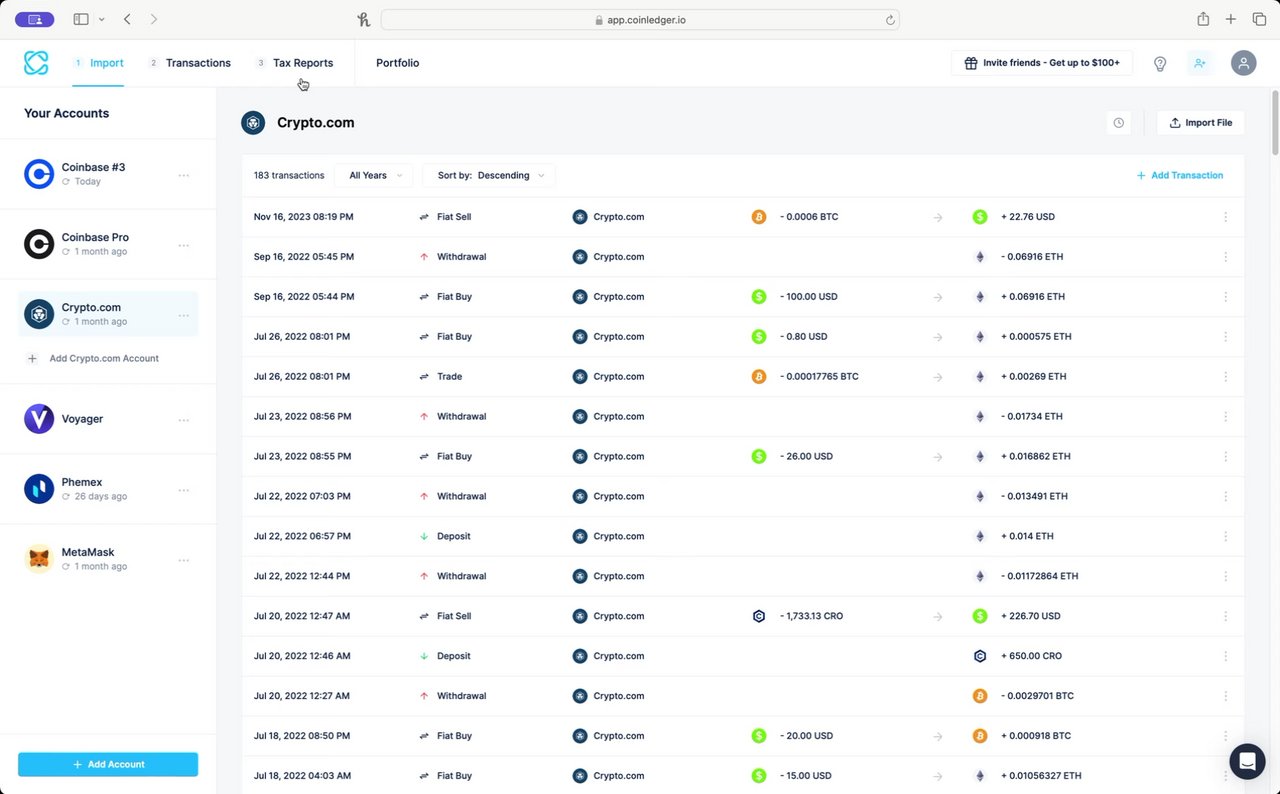Open menu for Jul 26, 2022 Trade row
Image resolution: width=1280 pixels, height=794 pixels.
(1226, 377)
